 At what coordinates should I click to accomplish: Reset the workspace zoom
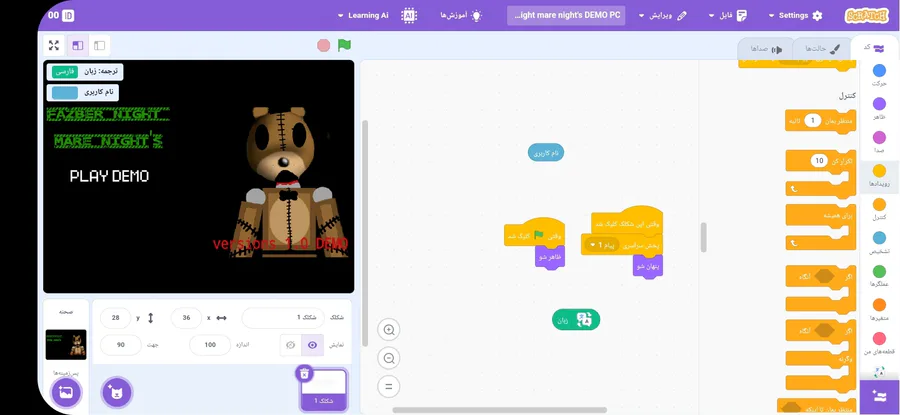389,386
